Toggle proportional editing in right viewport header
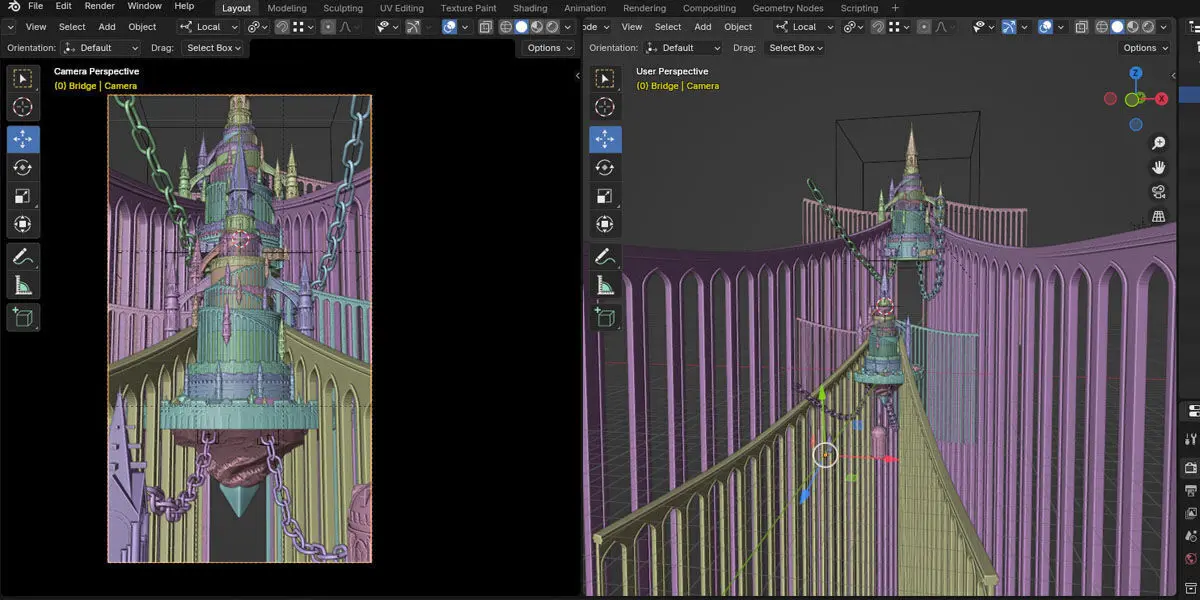Viewport: 1200px width, 600px height. (924, 27)
